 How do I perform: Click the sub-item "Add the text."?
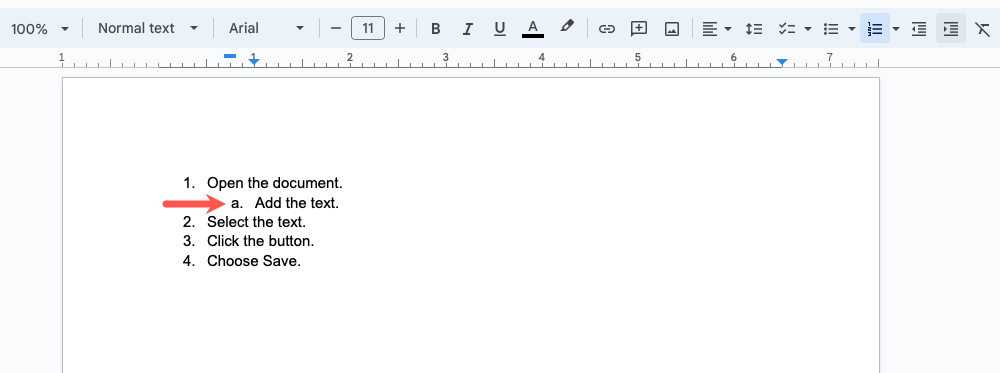click(297, 203)
